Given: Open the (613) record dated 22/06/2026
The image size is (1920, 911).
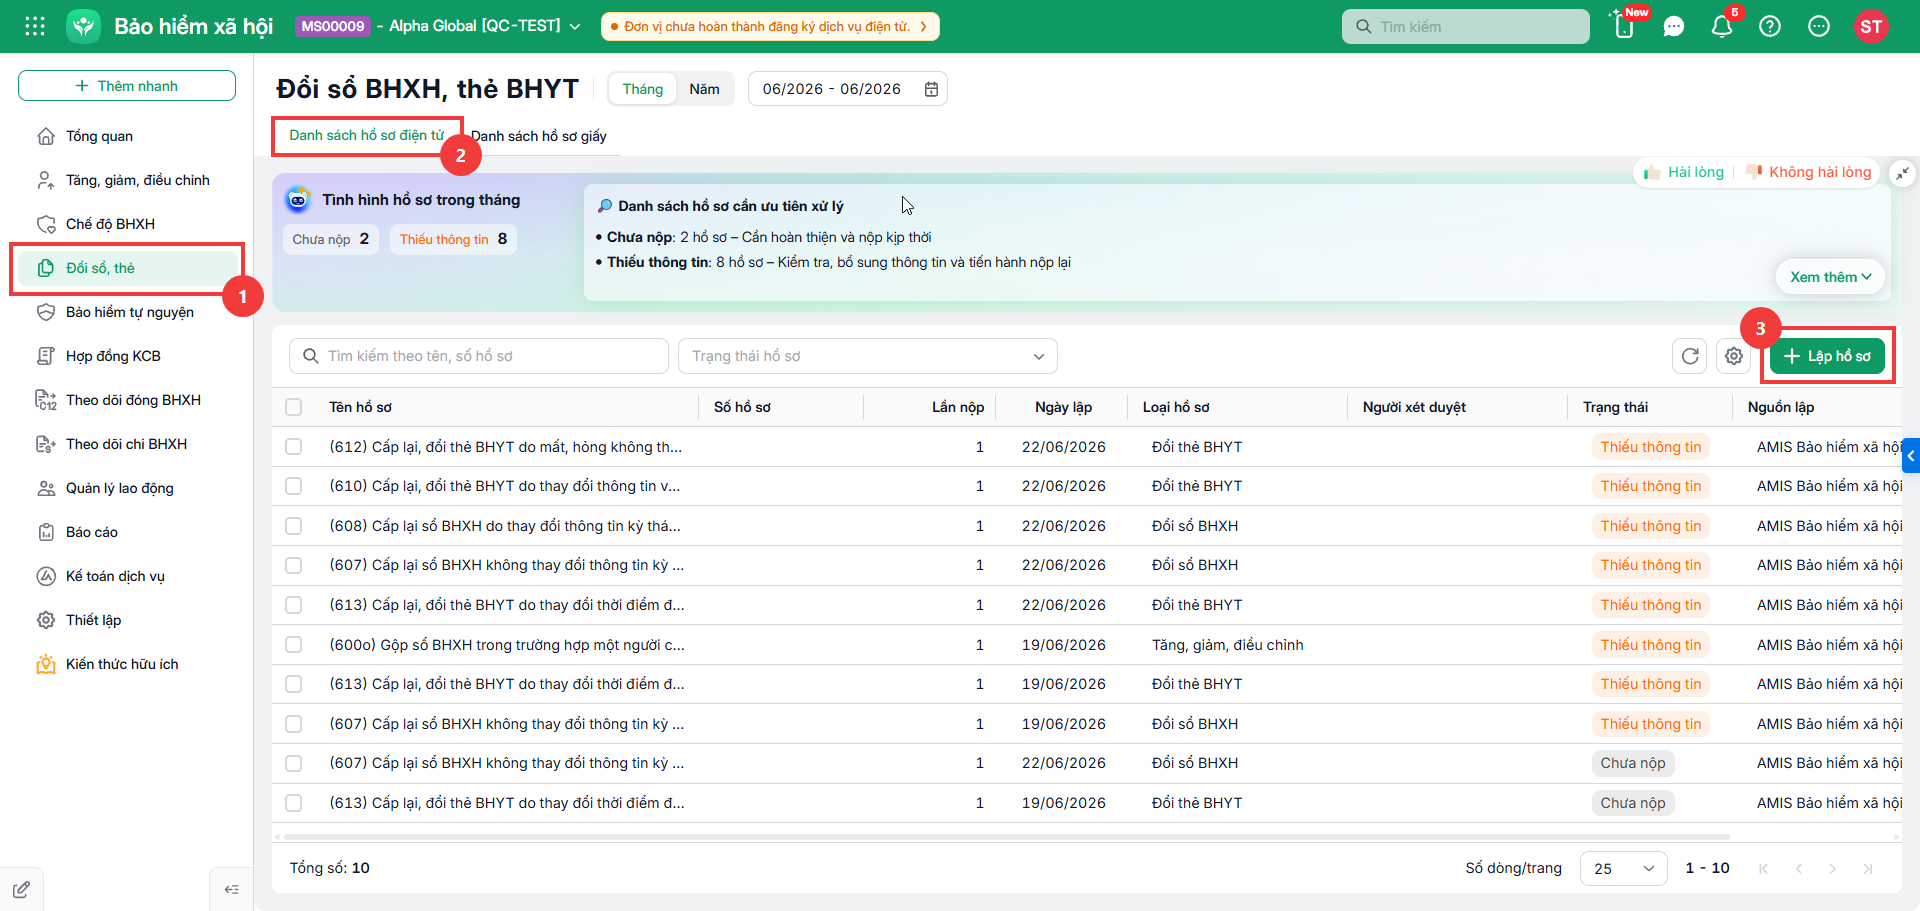Looking at the screenshot, I should (x=507, y=605).
